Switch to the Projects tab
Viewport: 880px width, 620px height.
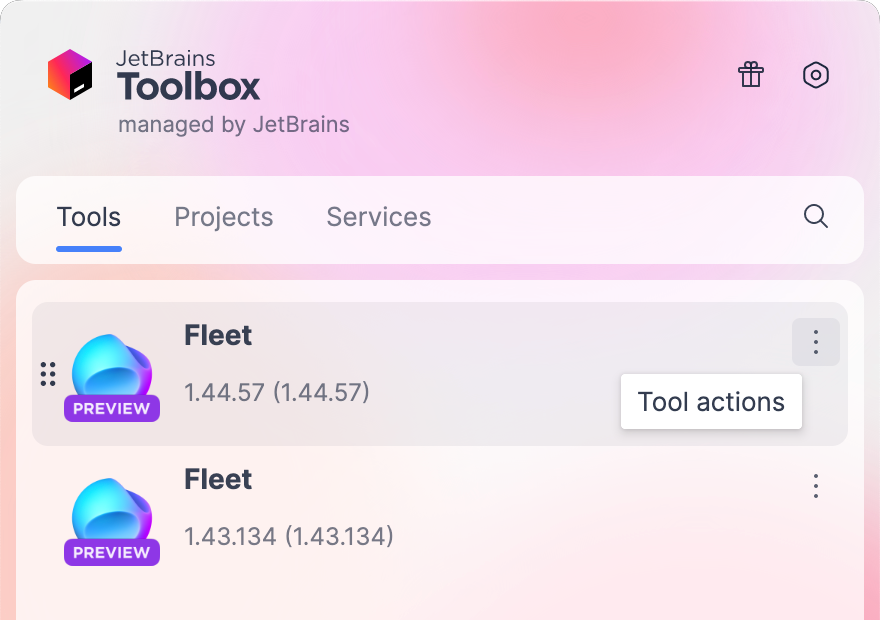coord(223,217)
